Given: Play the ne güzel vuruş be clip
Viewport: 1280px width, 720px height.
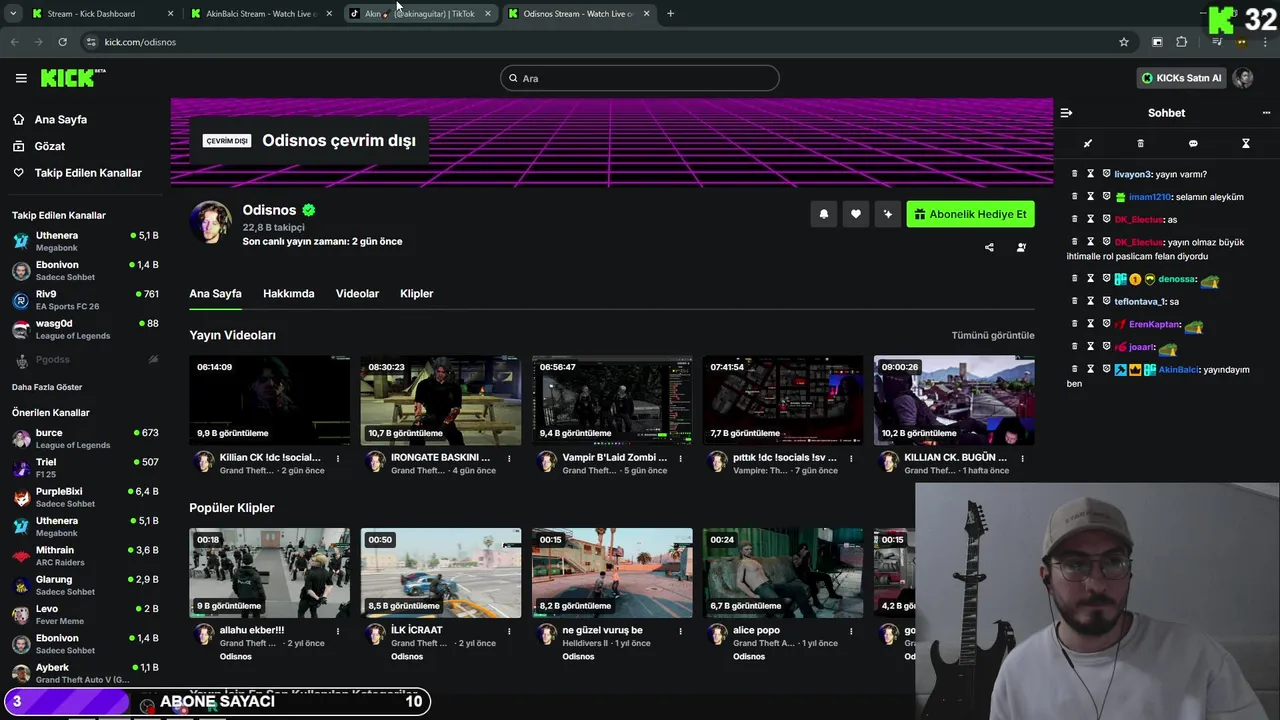Looking at the screenshot, I should tap(612, 573).
